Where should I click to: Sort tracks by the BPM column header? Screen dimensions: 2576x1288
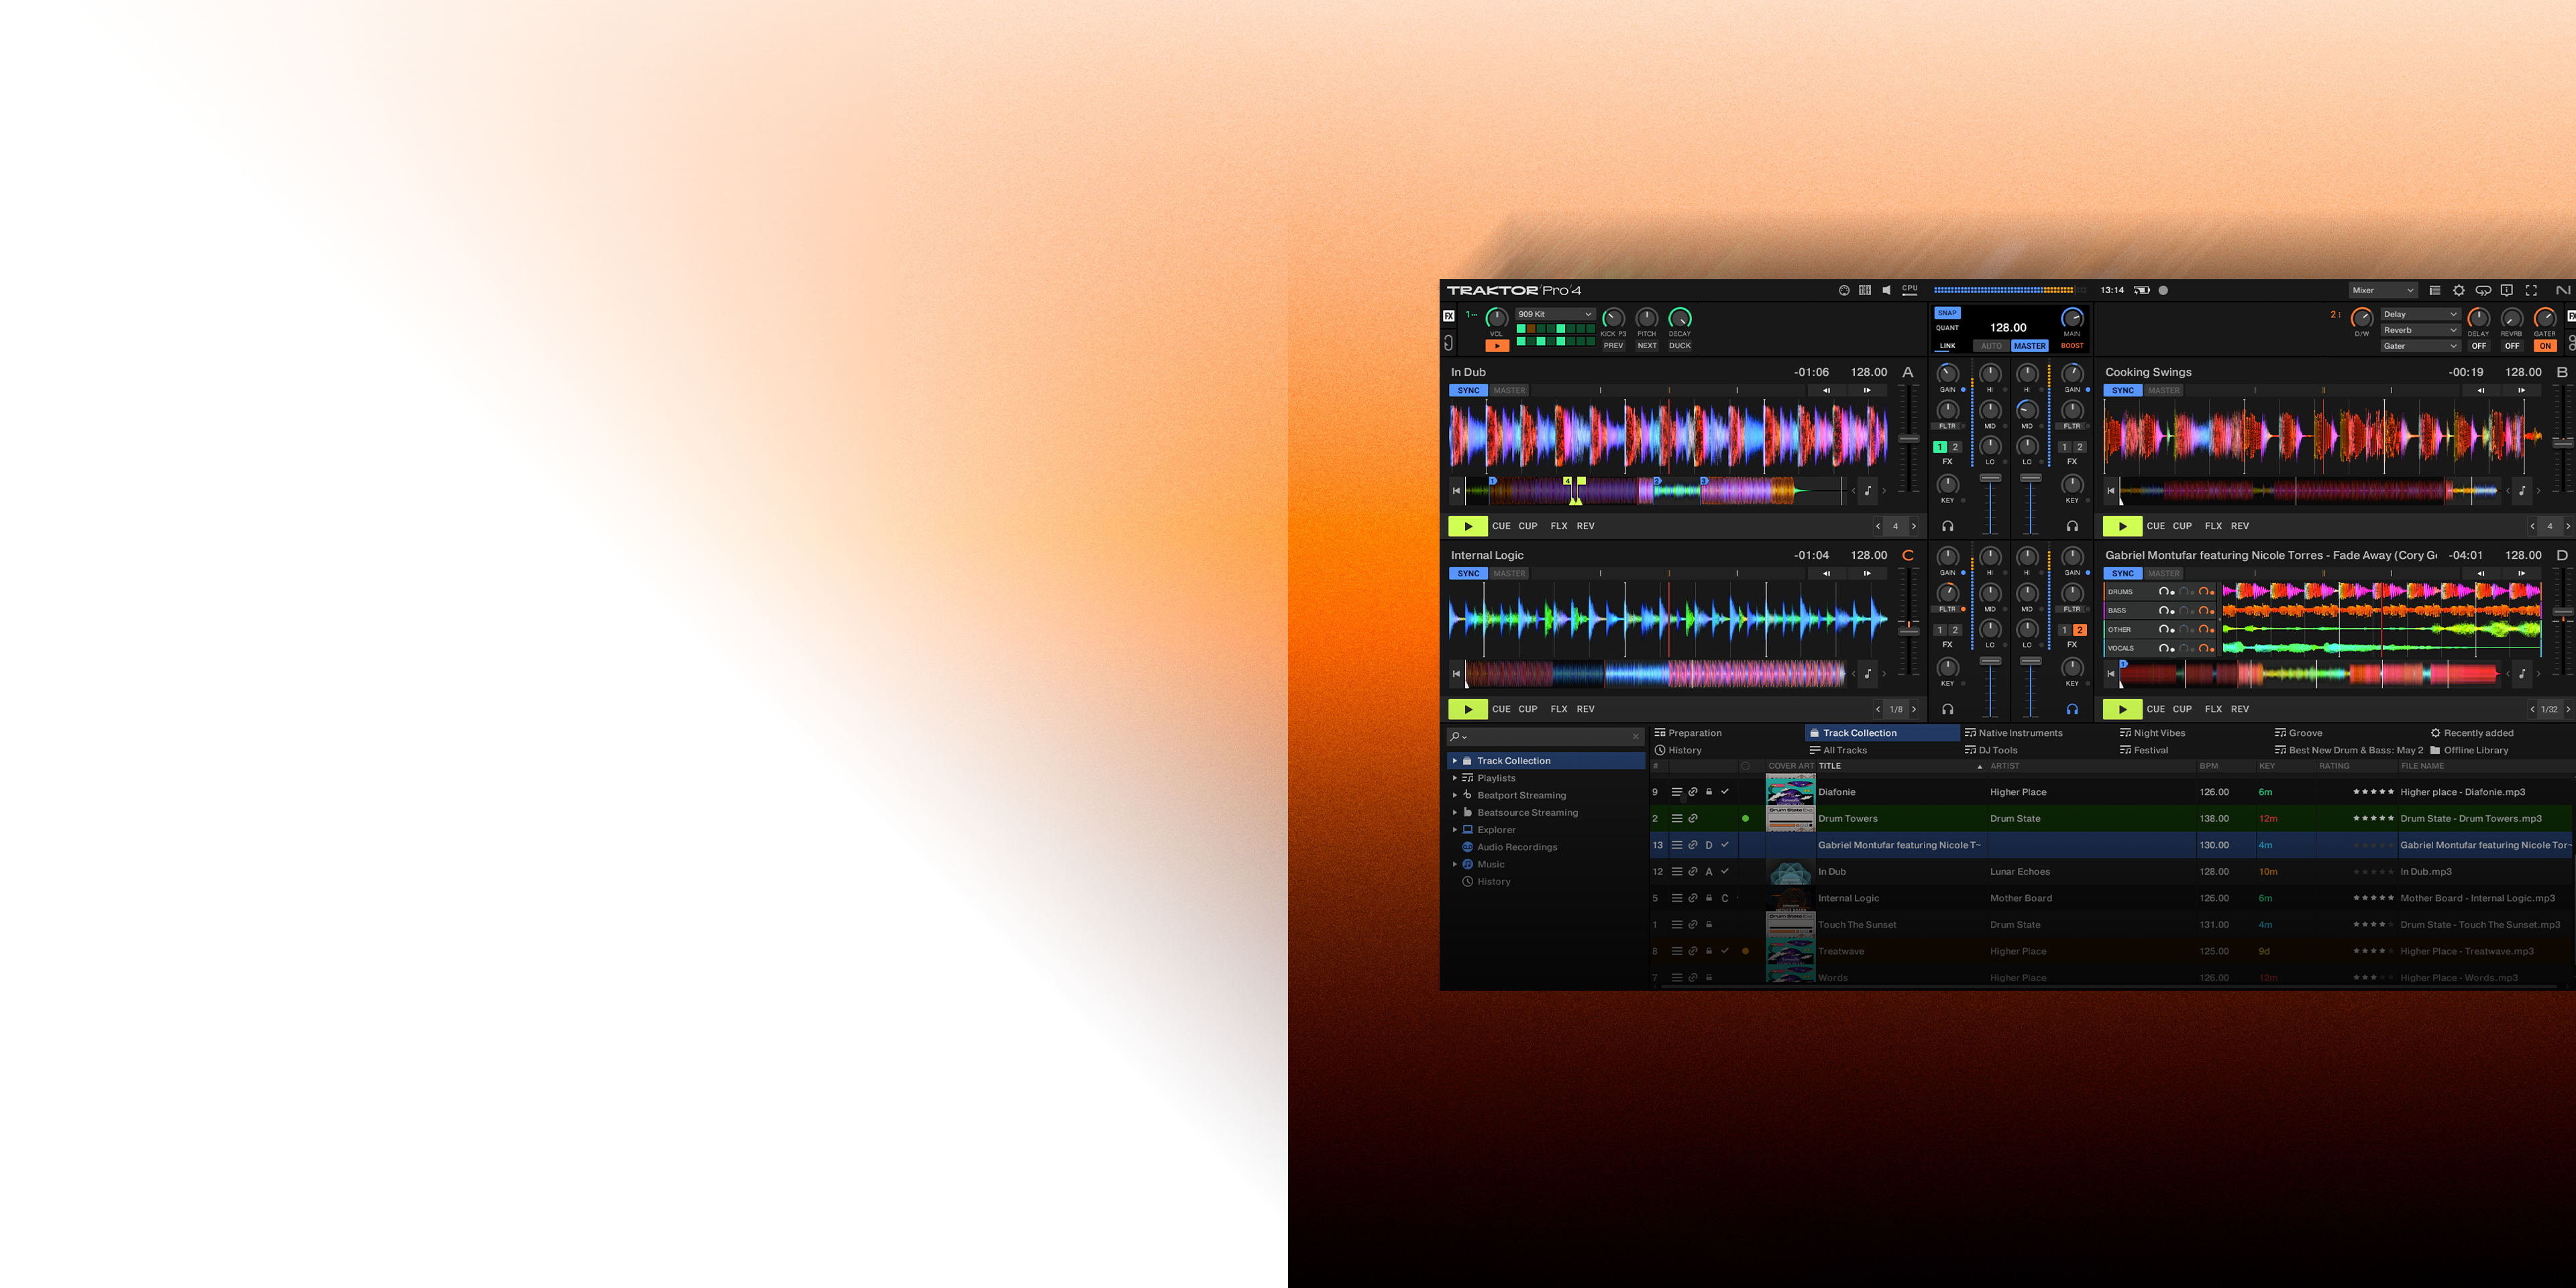(2208, 766)
